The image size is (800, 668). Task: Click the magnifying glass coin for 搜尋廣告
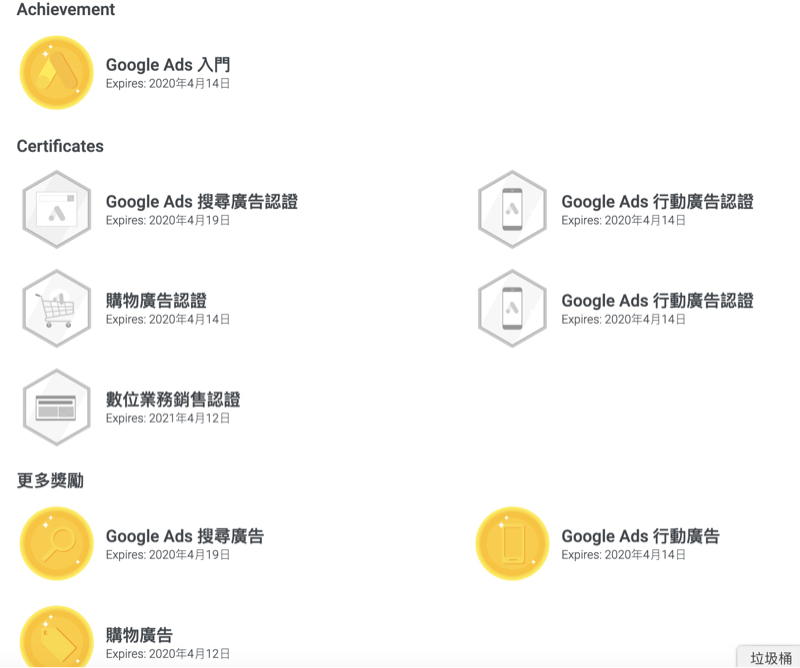[x=57, y=544]
